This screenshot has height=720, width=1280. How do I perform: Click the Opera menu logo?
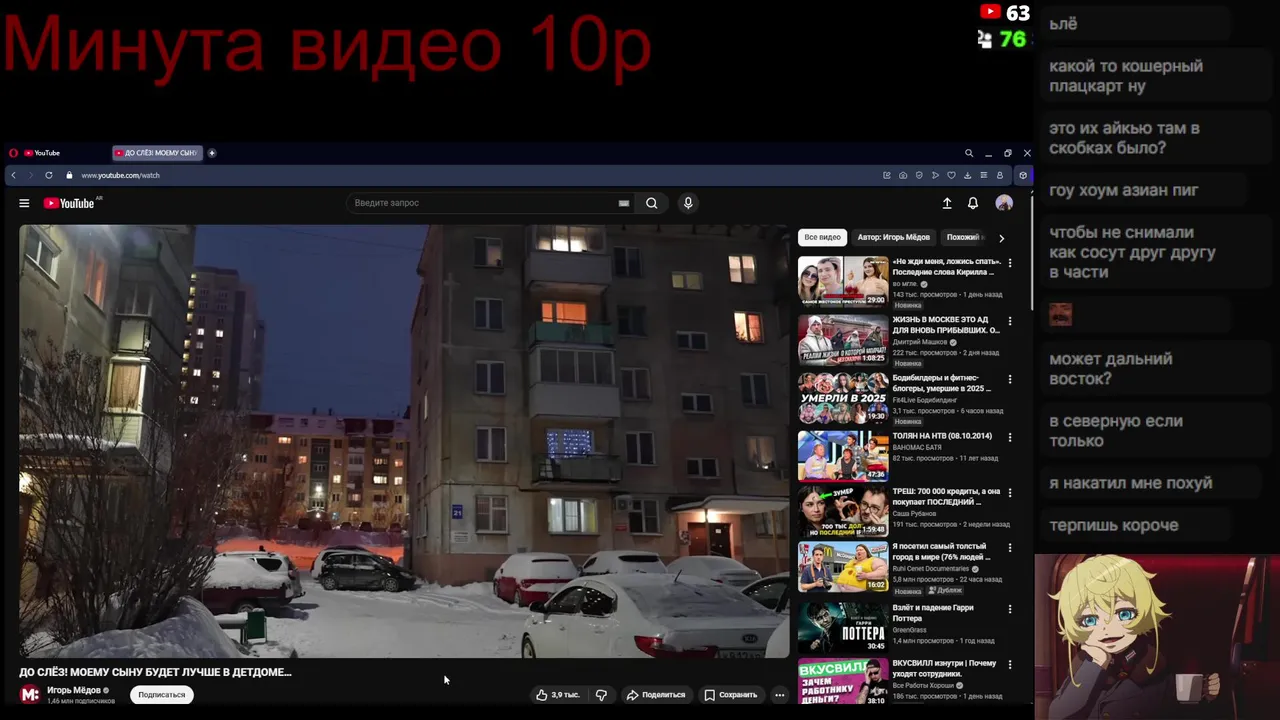point(13,153)
